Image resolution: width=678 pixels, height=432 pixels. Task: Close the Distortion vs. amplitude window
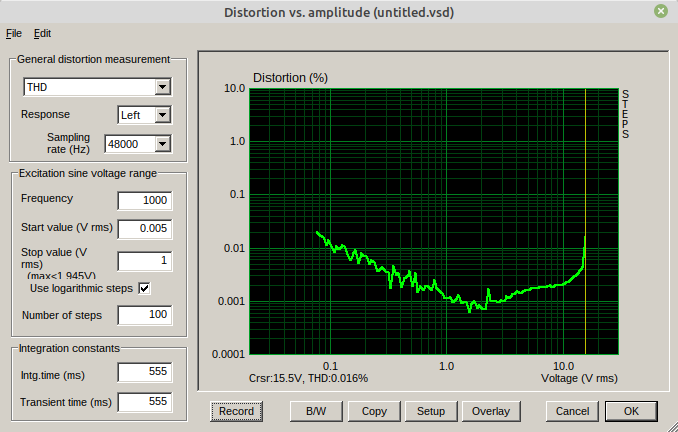point(661,11)
